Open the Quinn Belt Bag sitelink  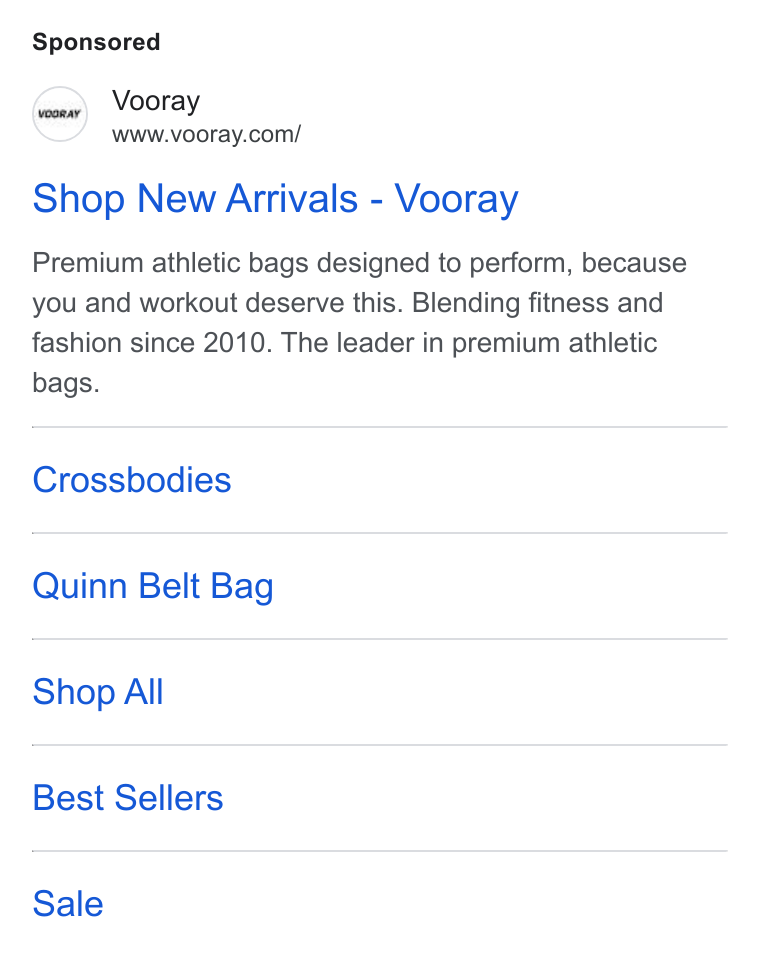[152, 587]
